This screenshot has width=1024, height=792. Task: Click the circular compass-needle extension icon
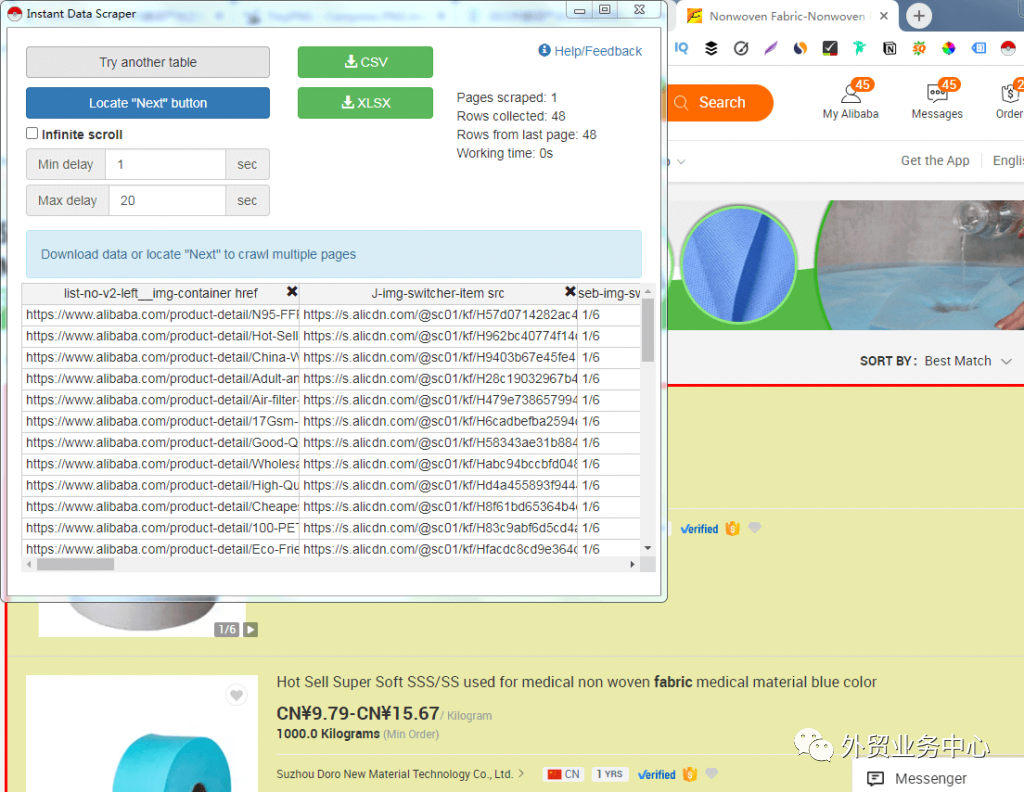pyautogui.click(x=741, y=48)
